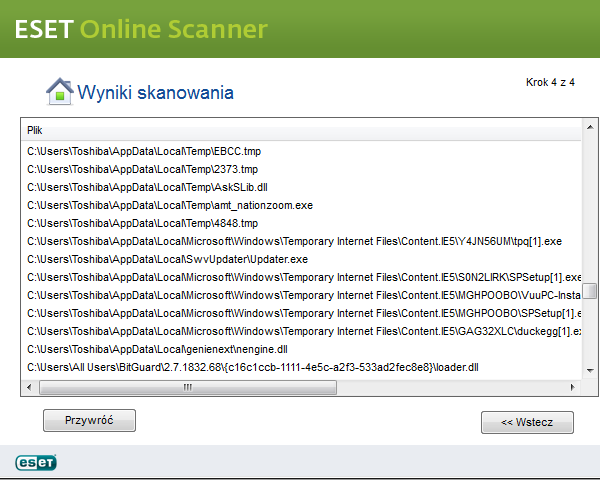Select the AskSLib.dll file row
This screenshot has width=600, height=480.
[302, 187]
